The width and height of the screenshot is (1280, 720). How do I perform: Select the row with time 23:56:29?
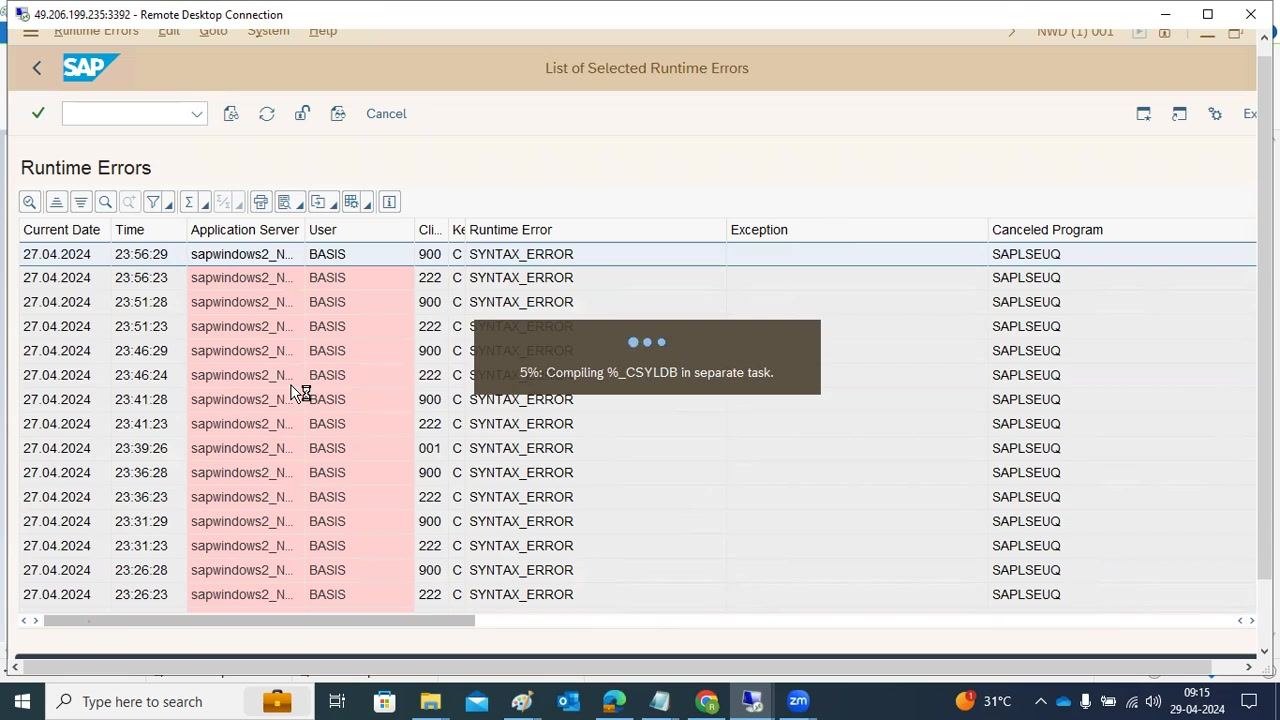tap(638, 254)
